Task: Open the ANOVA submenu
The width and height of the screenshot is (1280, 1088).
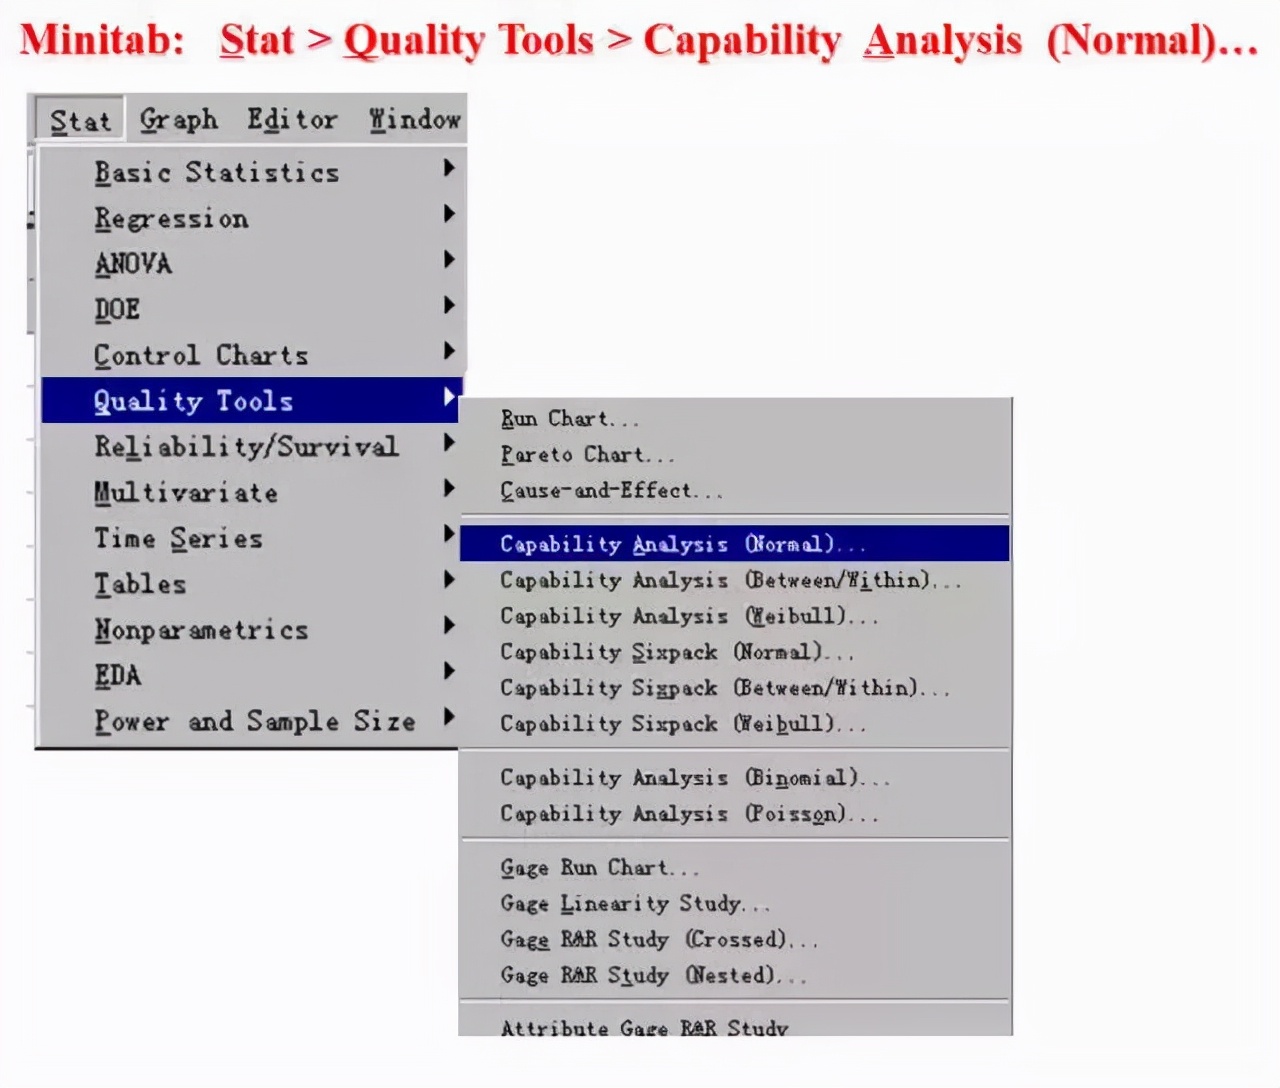Action: [251, 264]
